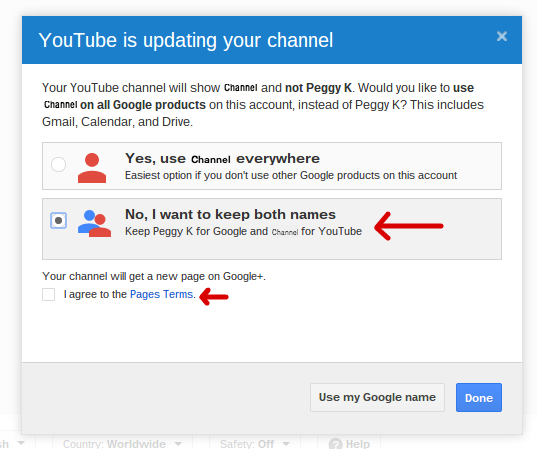Click the 'Use my Google name' button

coord(377,397)
